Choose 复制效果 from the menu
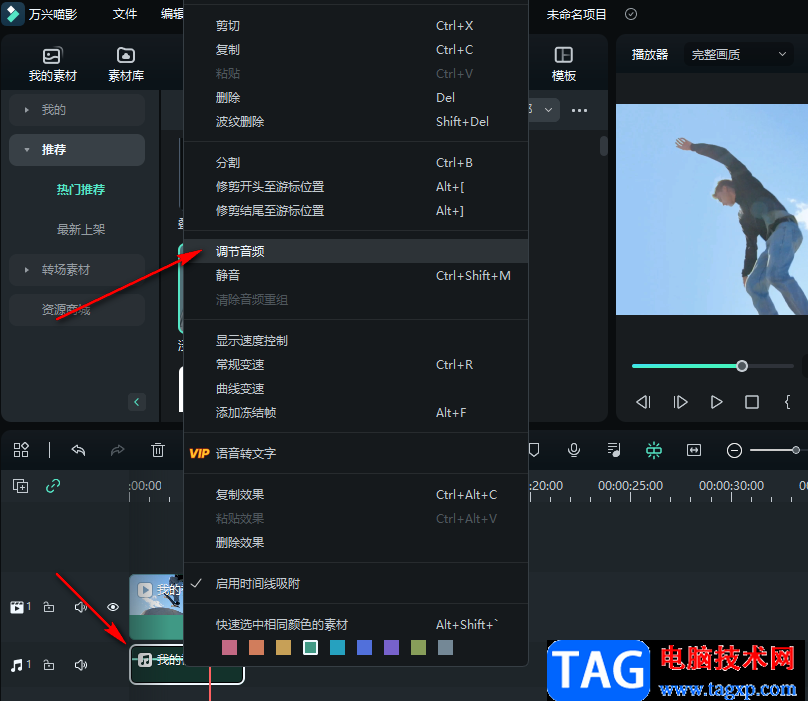This screenshot has width=808, height=701. pos(356,495)
